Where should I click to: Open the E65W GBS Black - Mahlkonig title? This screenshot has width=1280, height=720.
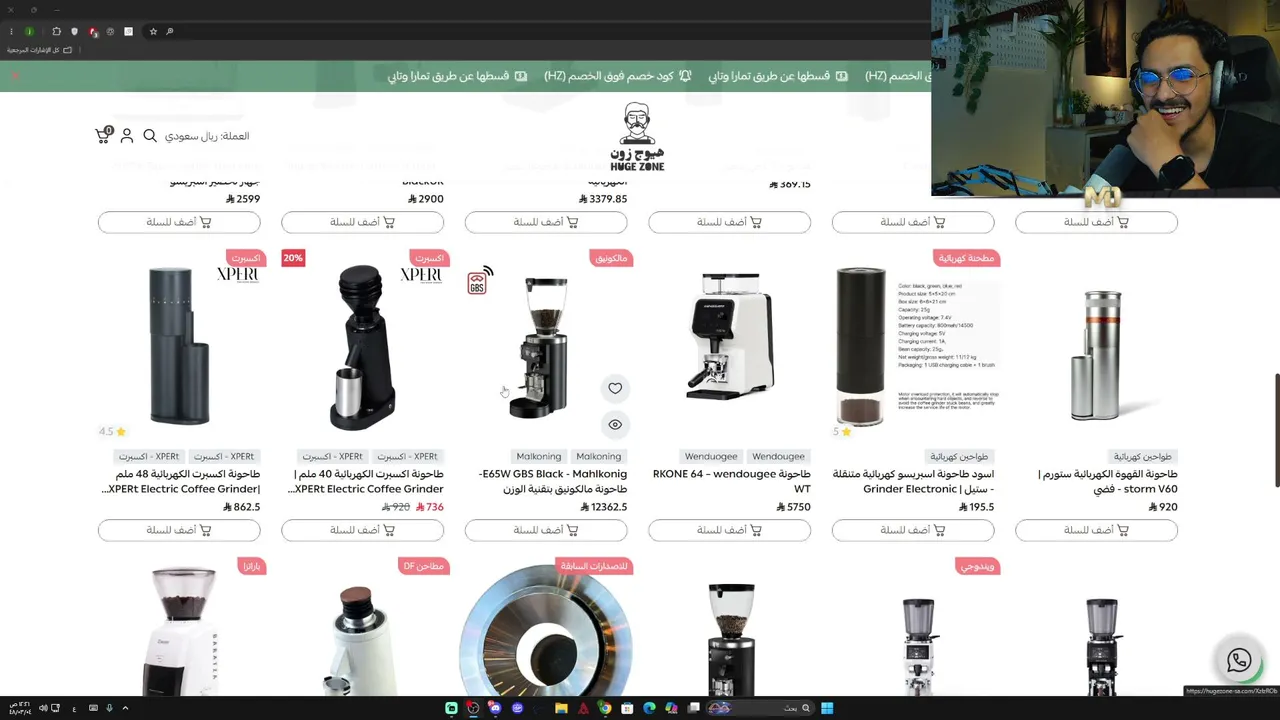(x=553, y=481)
